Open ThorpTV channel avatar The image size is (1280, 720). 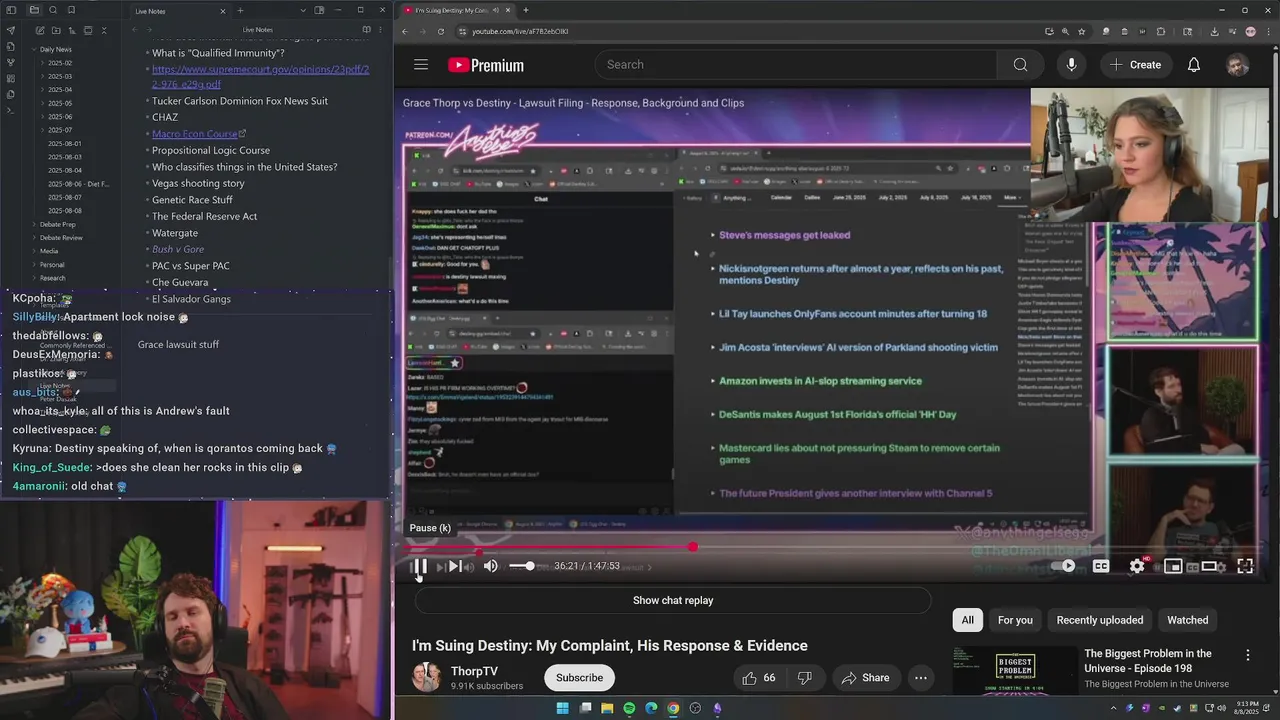point(427,677)
